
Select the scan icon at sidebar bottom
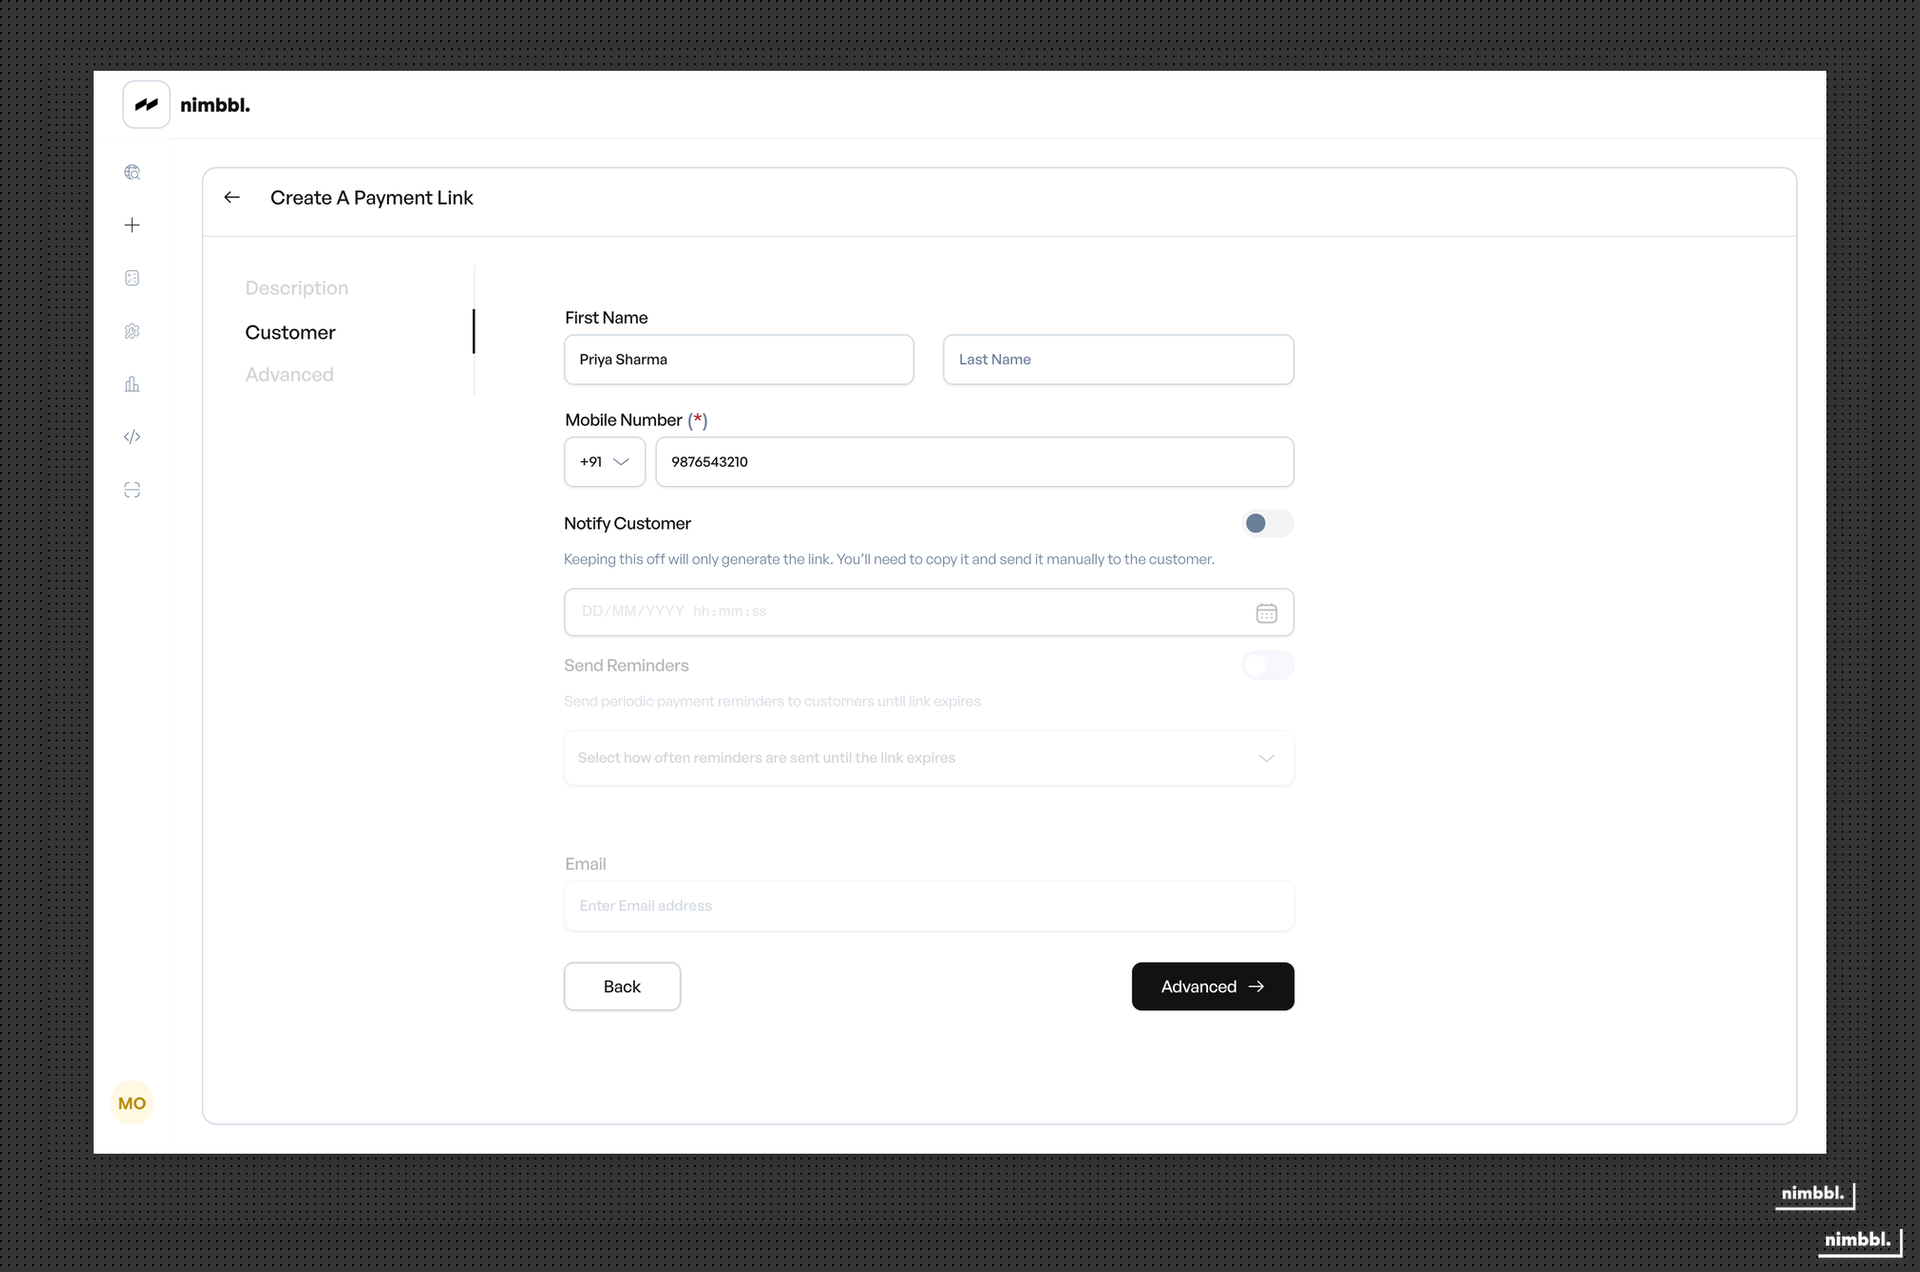point(131,490)
